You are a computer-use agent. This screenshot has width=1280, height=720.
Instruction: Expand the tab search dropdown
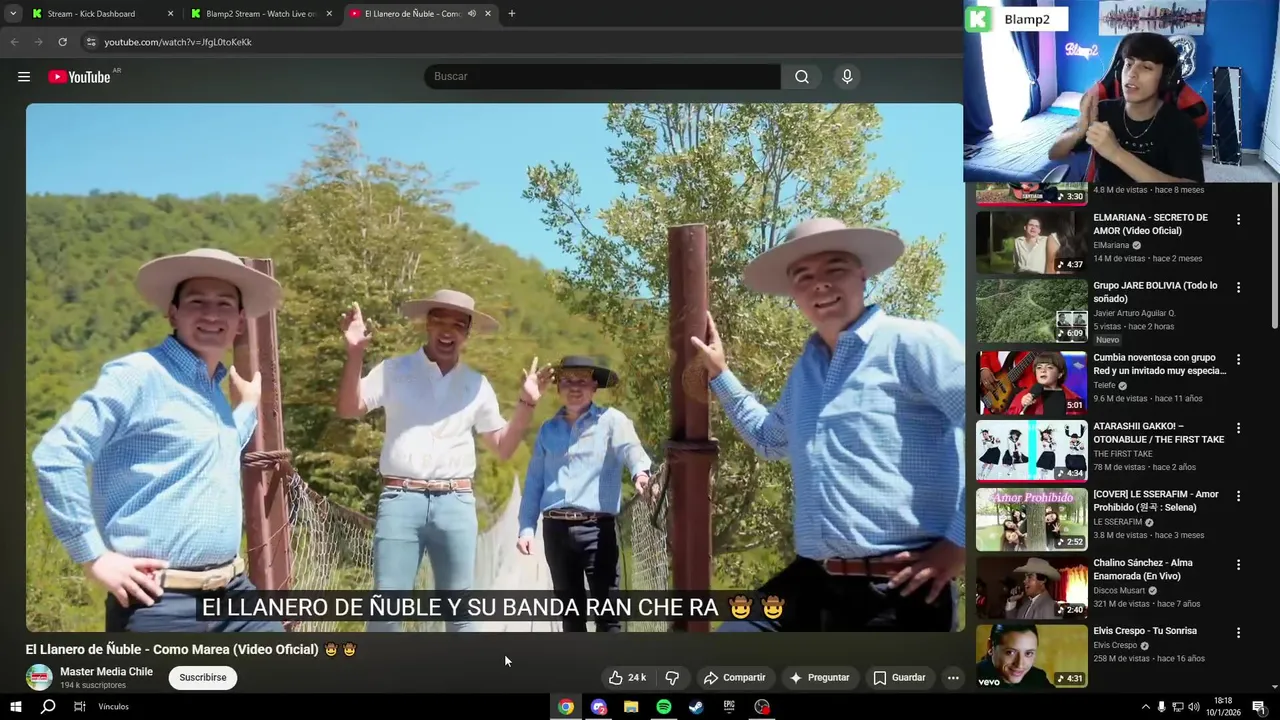[13, 14]
